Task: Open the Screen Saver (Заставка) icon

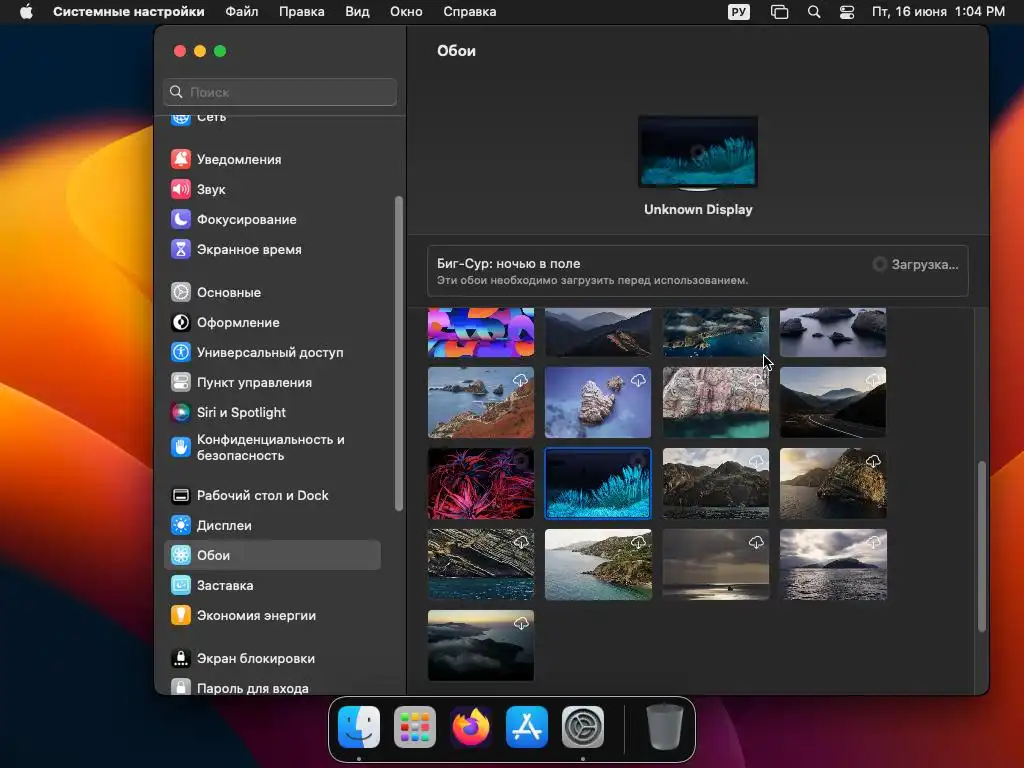Action: tap(181, 586)
